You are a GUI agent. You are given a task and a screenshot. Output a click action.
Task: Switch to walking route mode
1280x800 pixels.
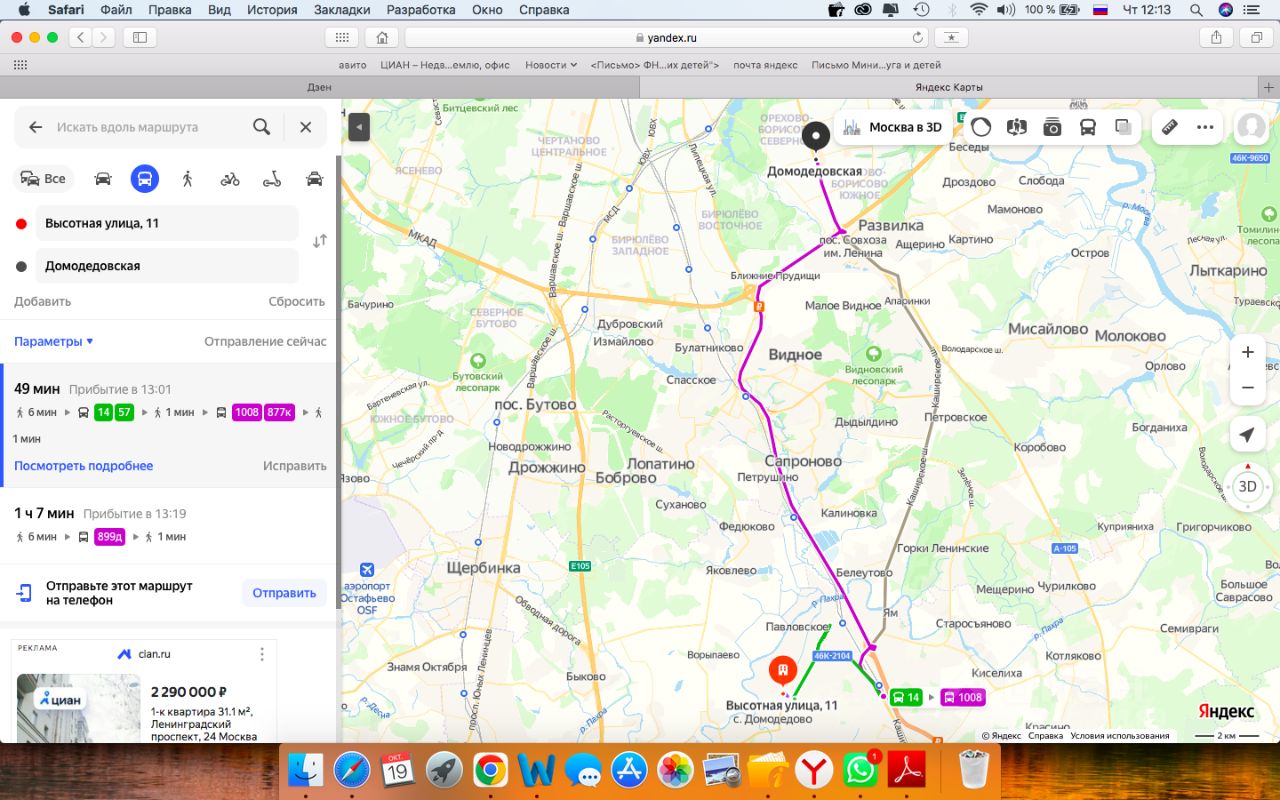(x=187, y=179)
